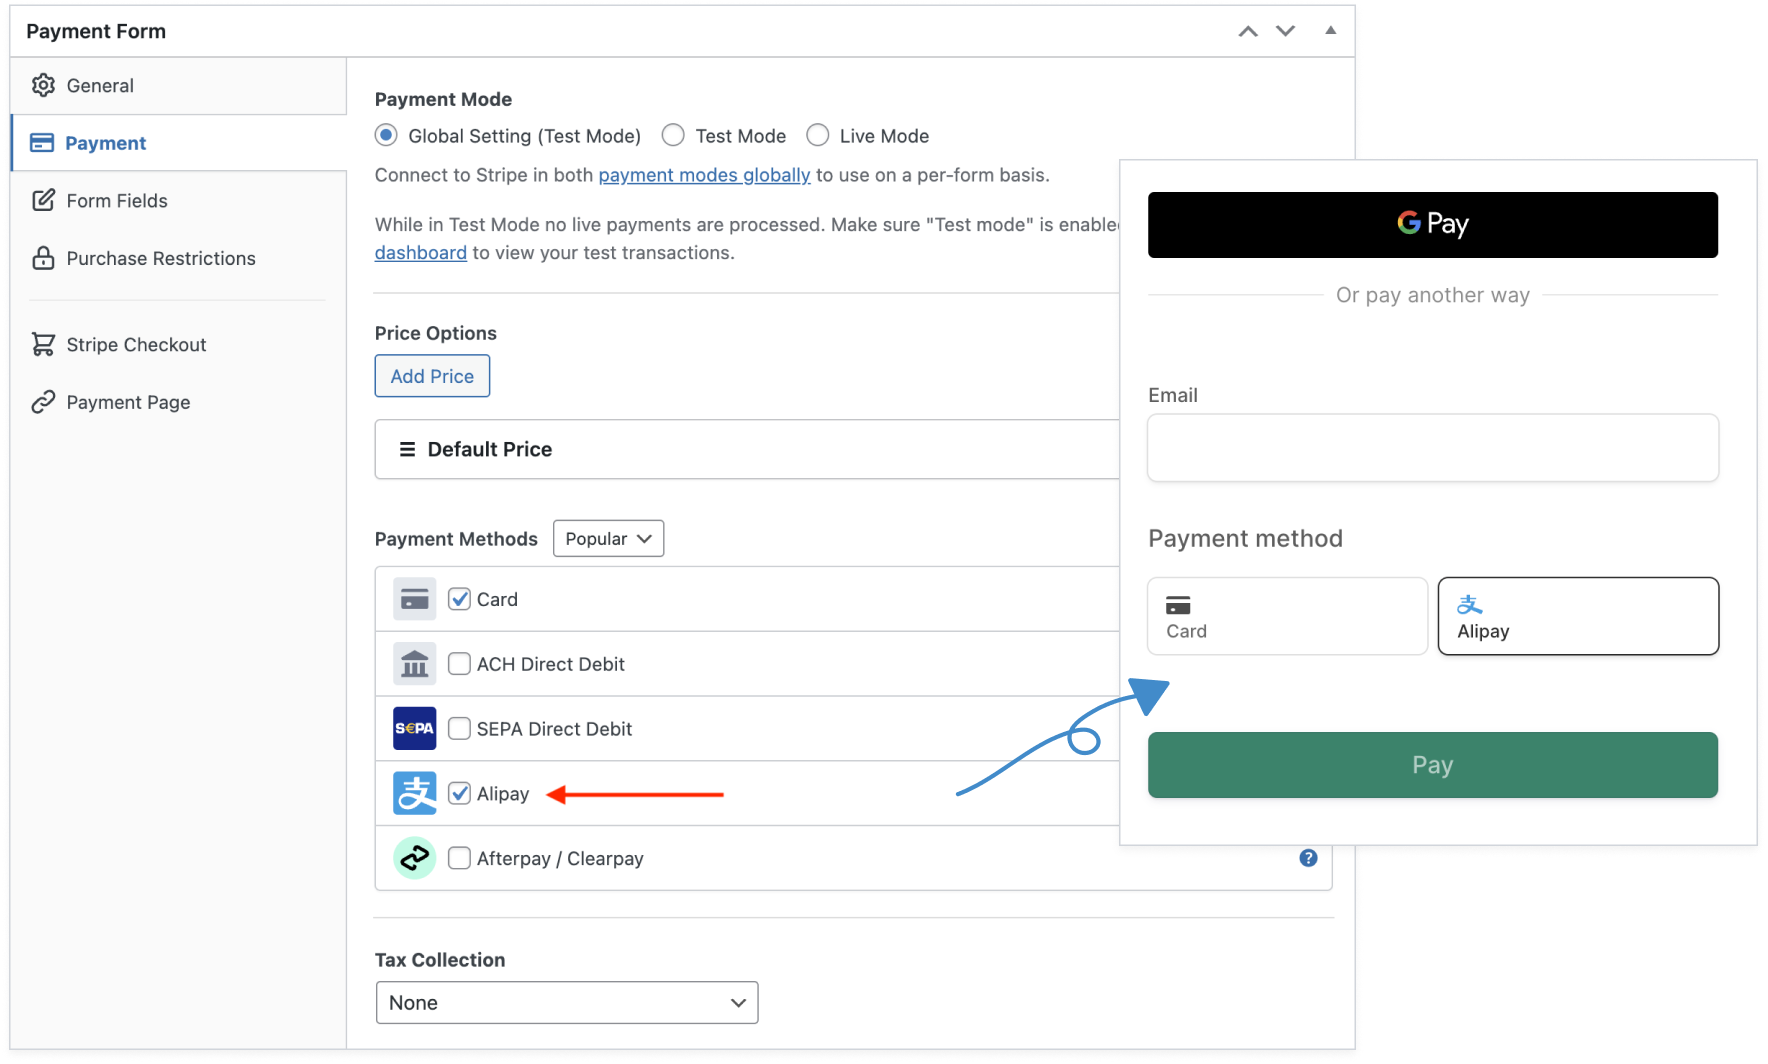This screenshot has width=1768, height=1064.
Task: Open the payment modes globally link
Action: tap(704, 175)
